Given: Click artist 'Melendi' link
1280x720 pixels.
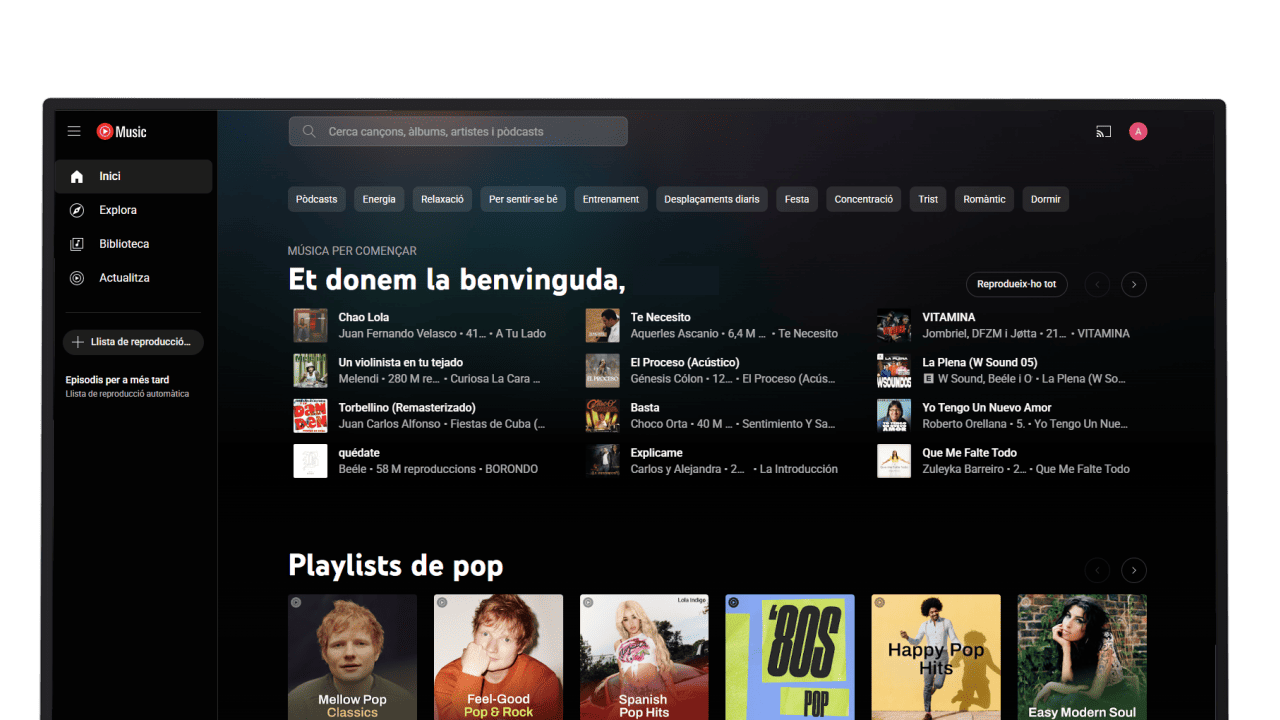Looking at the screenshot, I should coord(359,379).
